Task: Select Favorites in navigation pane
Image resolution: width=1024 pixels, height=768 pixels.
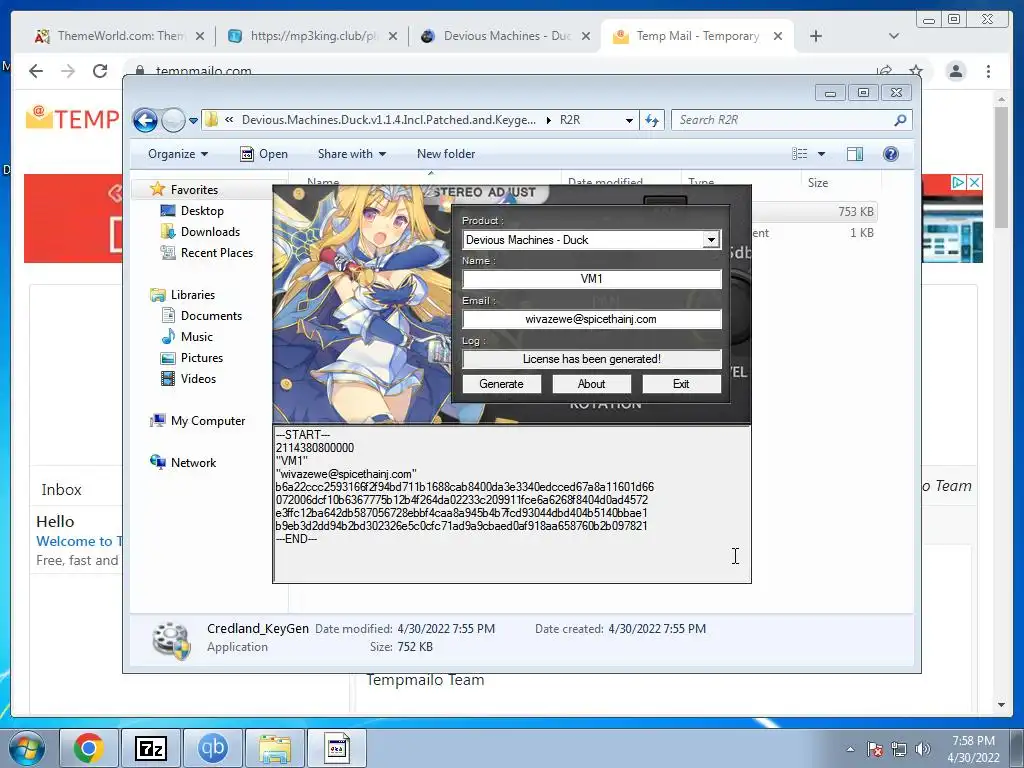Action: [194, 190]
